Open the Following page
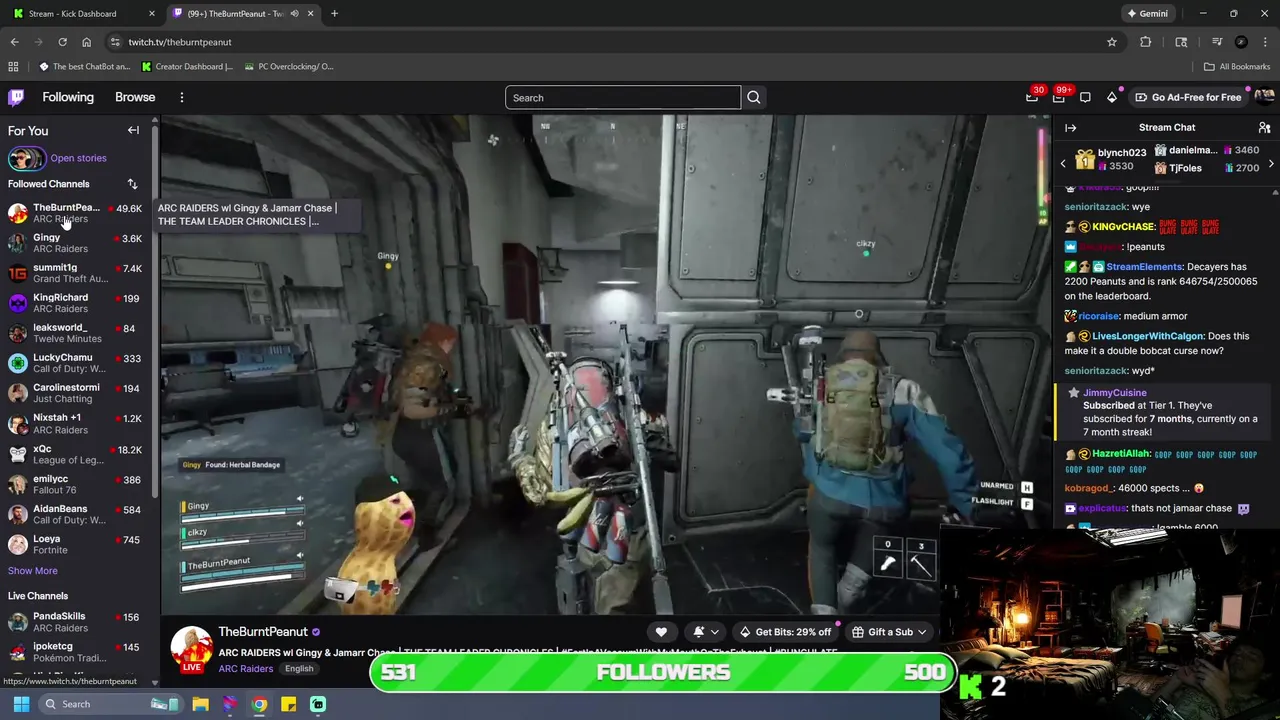This screenshot has height=720, width=1280. pos(68,97)
